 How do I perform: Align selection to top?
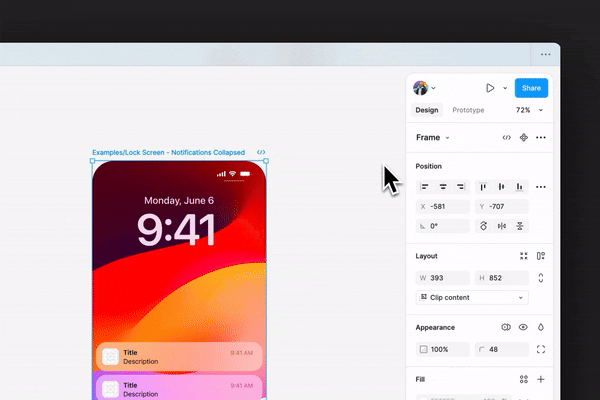[483, 187]
